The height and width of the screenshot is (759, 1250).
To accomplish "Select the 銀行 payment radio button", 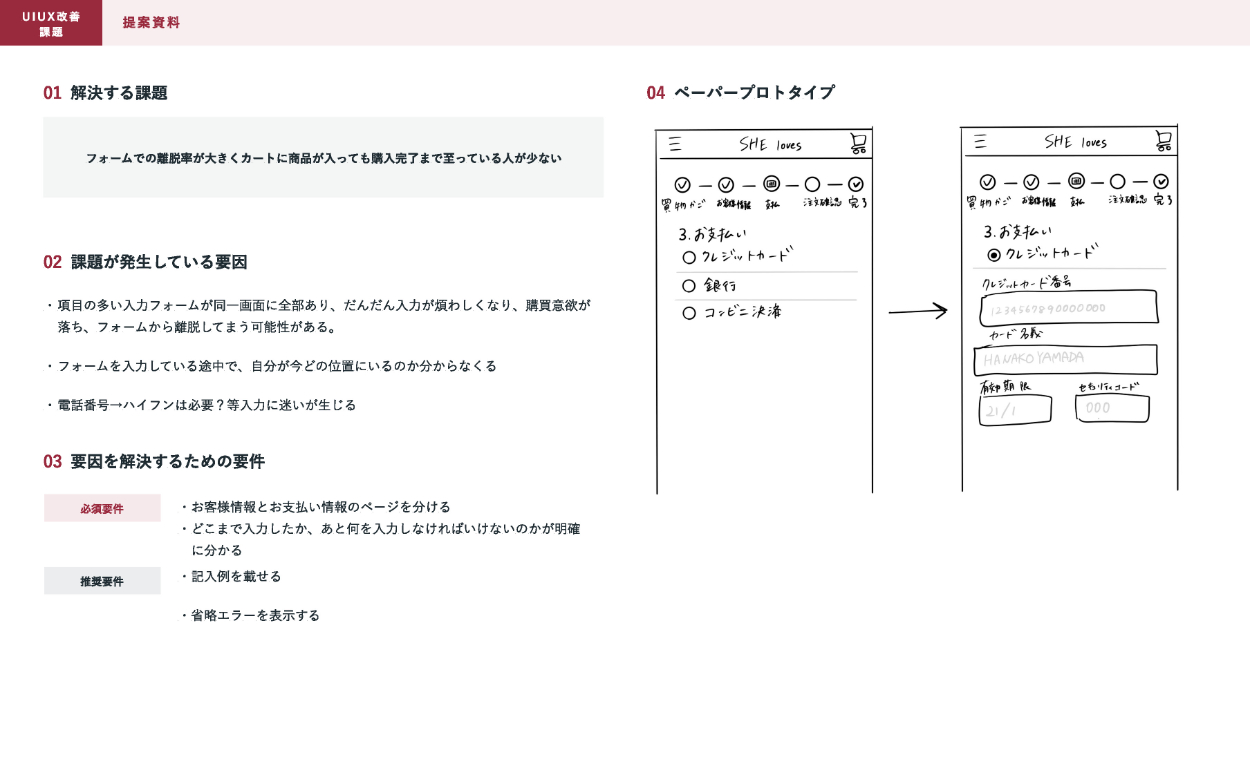I will click(689, 286).
